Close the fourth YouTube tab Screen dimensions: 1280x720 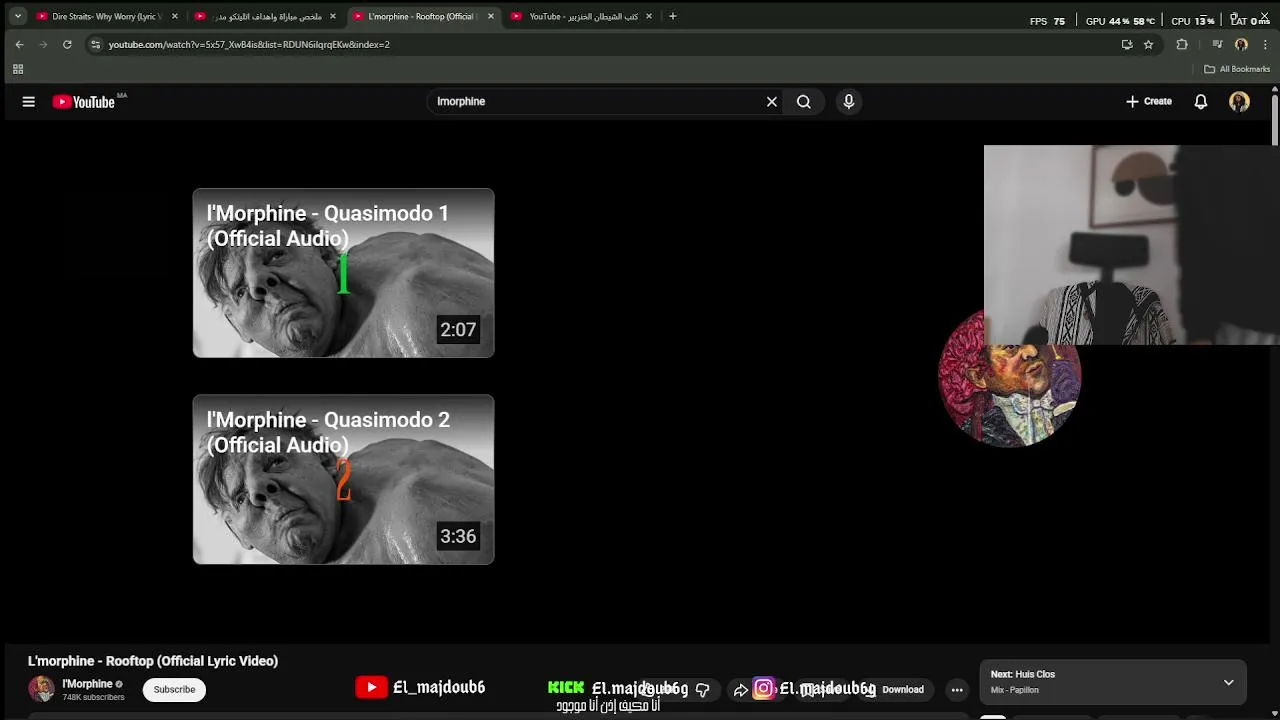click(x=649, y=16)
